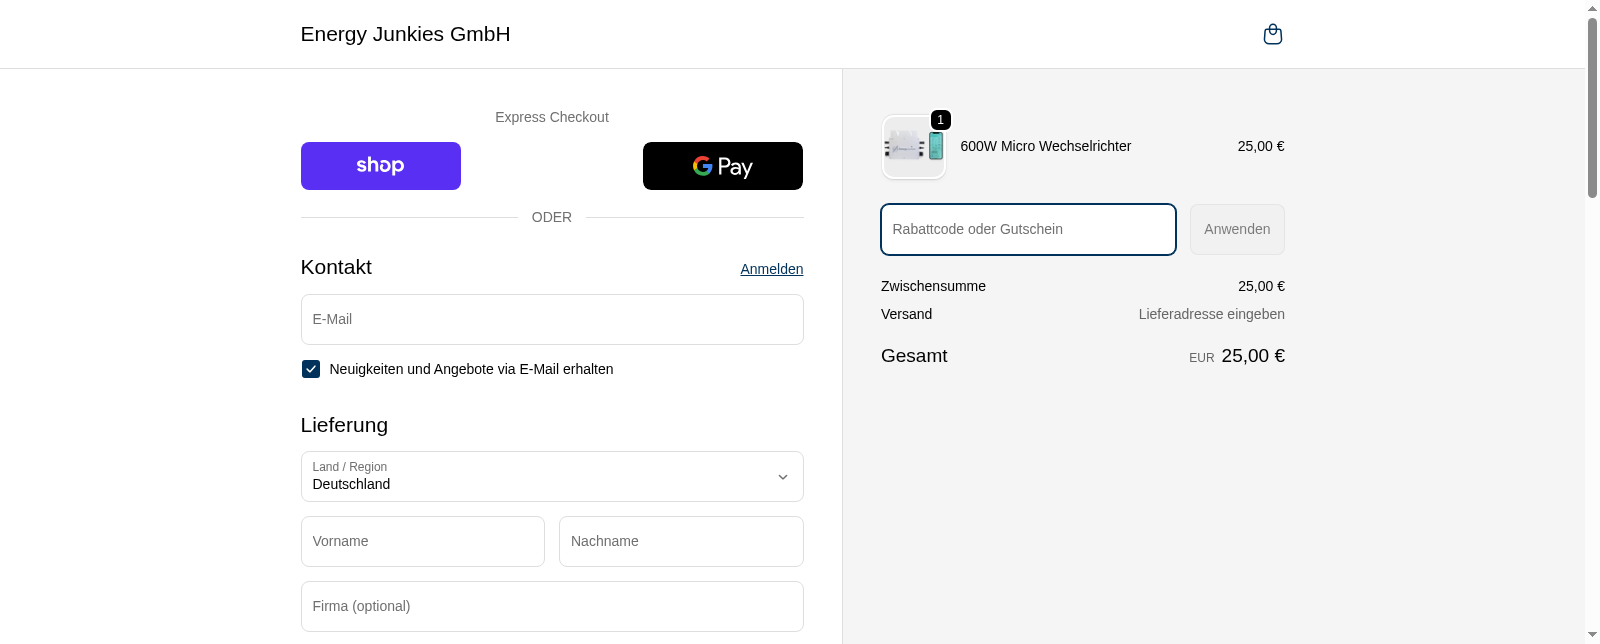Pay with Shop Pay express button

[380, 166]
